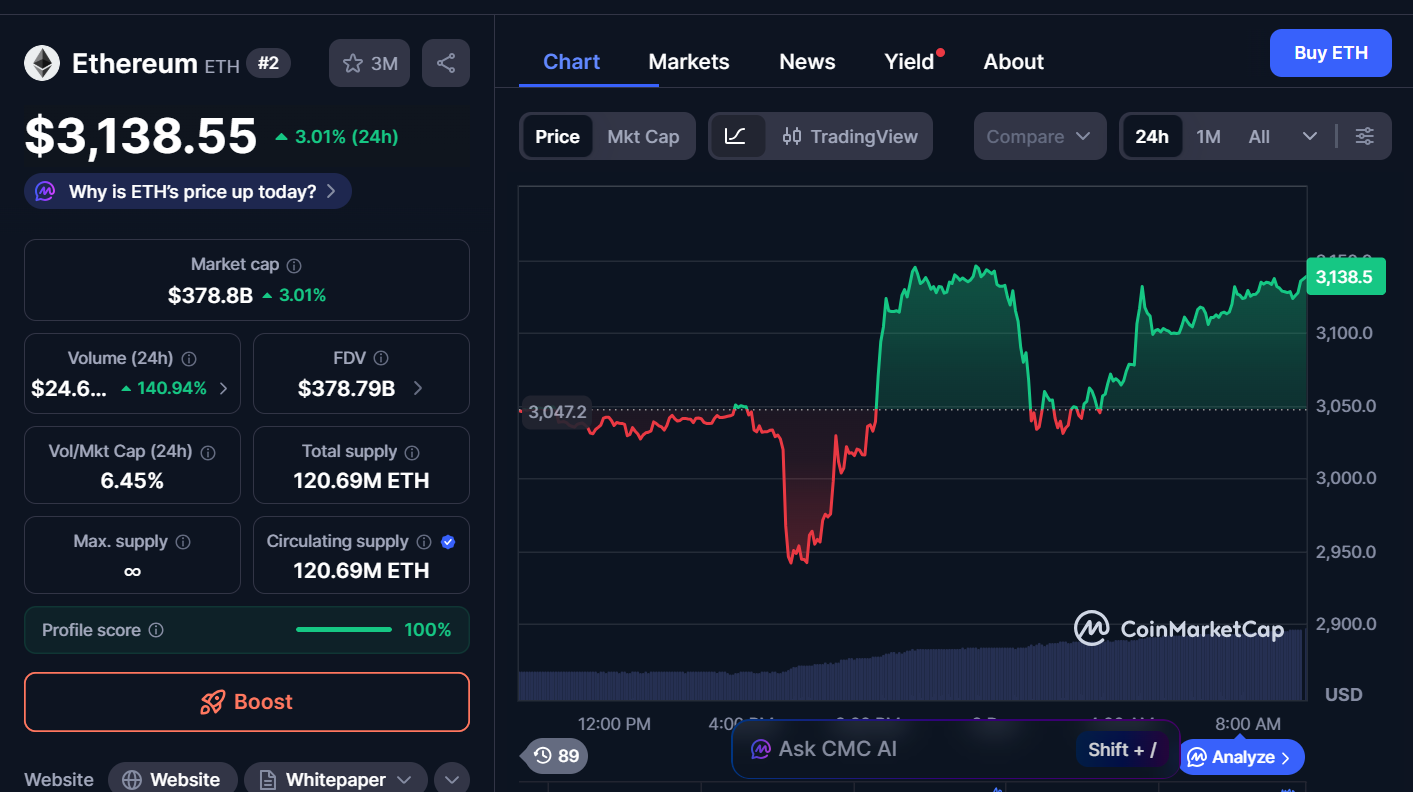Click the Buy ETH button
1413x792 pixels.
tap(1330, 52)
